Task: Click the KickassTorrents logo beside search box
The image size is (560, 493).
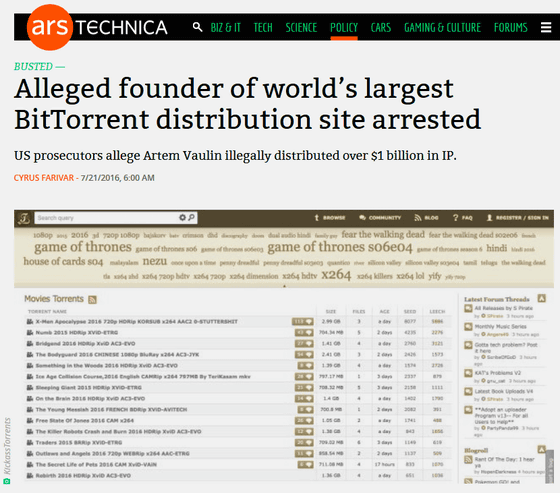Action: pyautogui.click(x=24, y=218)
